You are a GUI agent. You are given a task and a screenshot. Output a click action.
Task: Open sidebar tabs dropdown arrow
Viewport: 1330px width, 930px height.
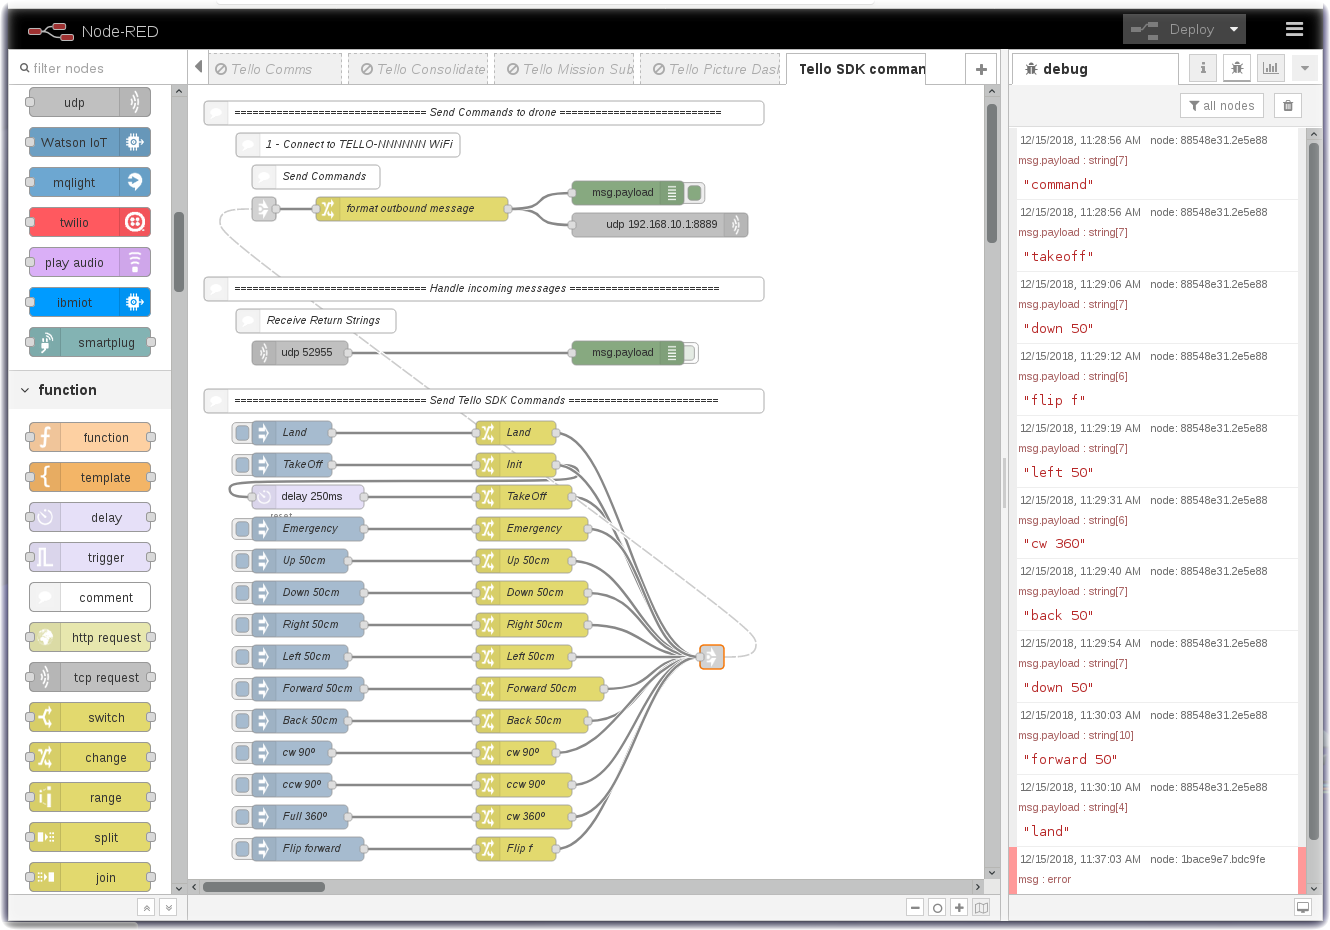click(x=1304, y=68)
